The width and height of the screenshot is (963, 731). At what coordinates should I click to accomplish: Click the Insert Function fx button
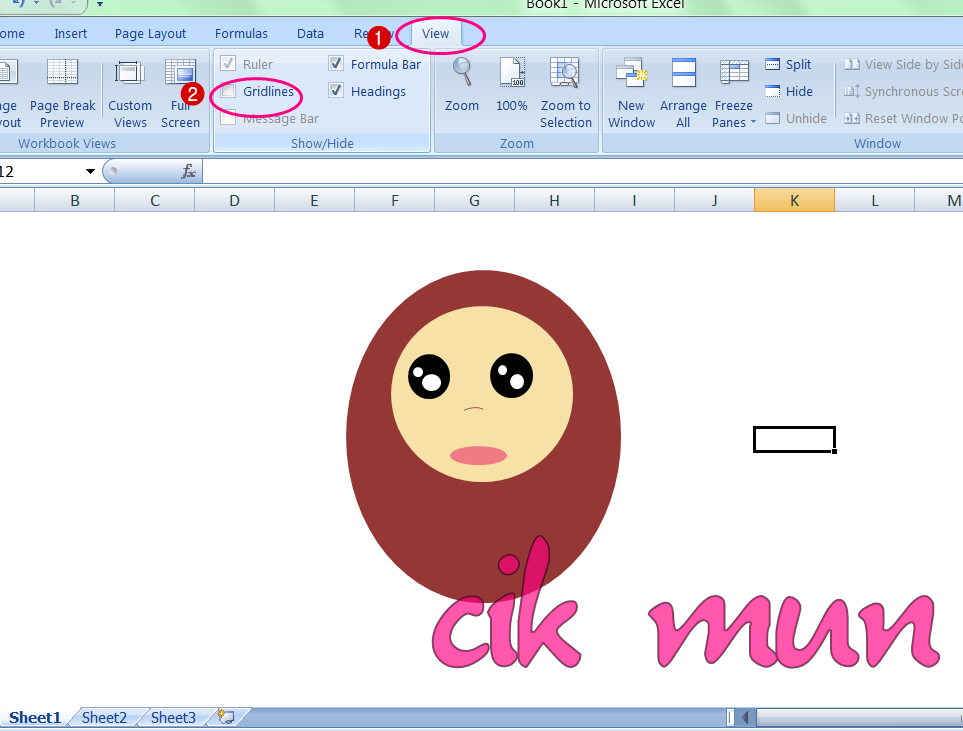click(x=187, y=171)
